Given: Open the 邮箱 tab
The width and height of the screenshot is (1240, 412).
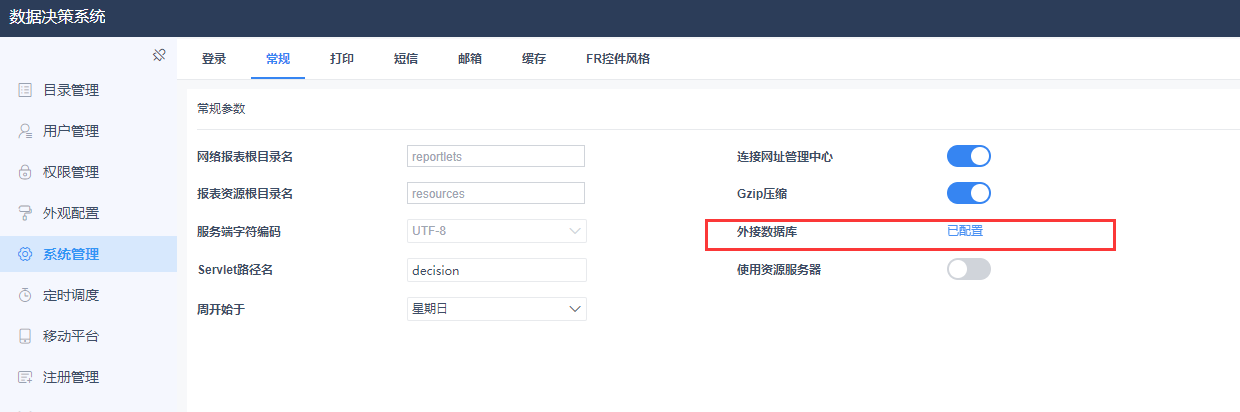Looking at the screenshot, I should coord(470,59).
